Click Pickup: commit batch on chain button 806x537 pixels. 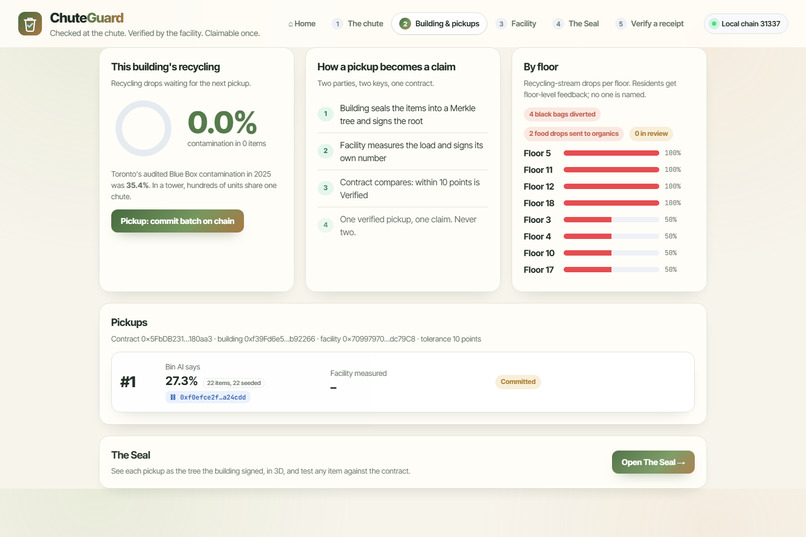(177, 221)
